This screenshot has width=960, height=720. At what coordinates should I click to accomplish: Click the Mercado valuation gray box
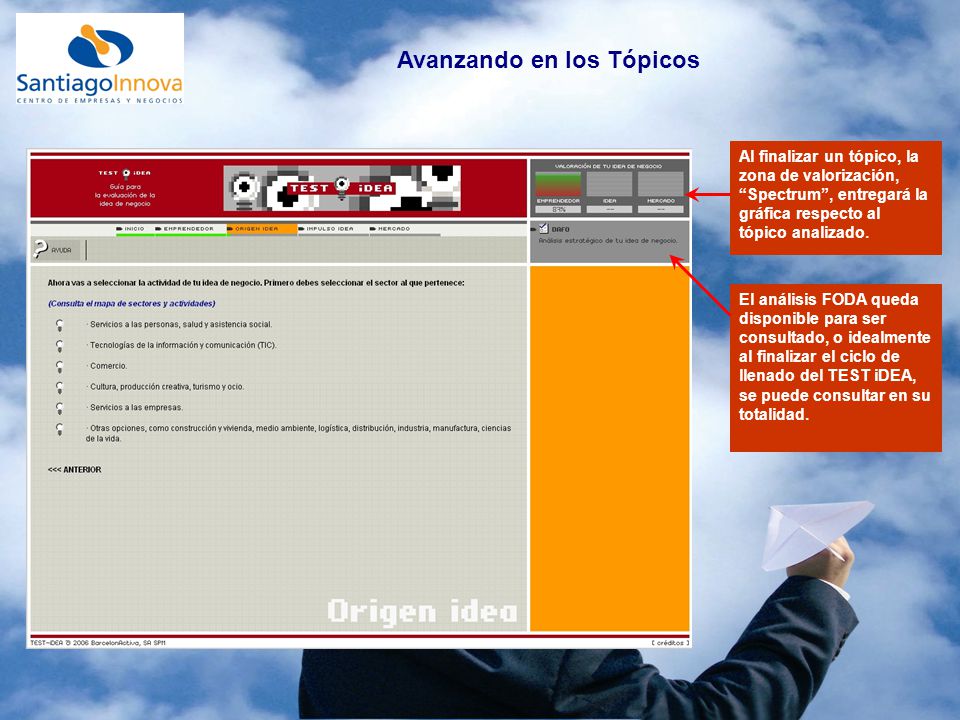661,184
